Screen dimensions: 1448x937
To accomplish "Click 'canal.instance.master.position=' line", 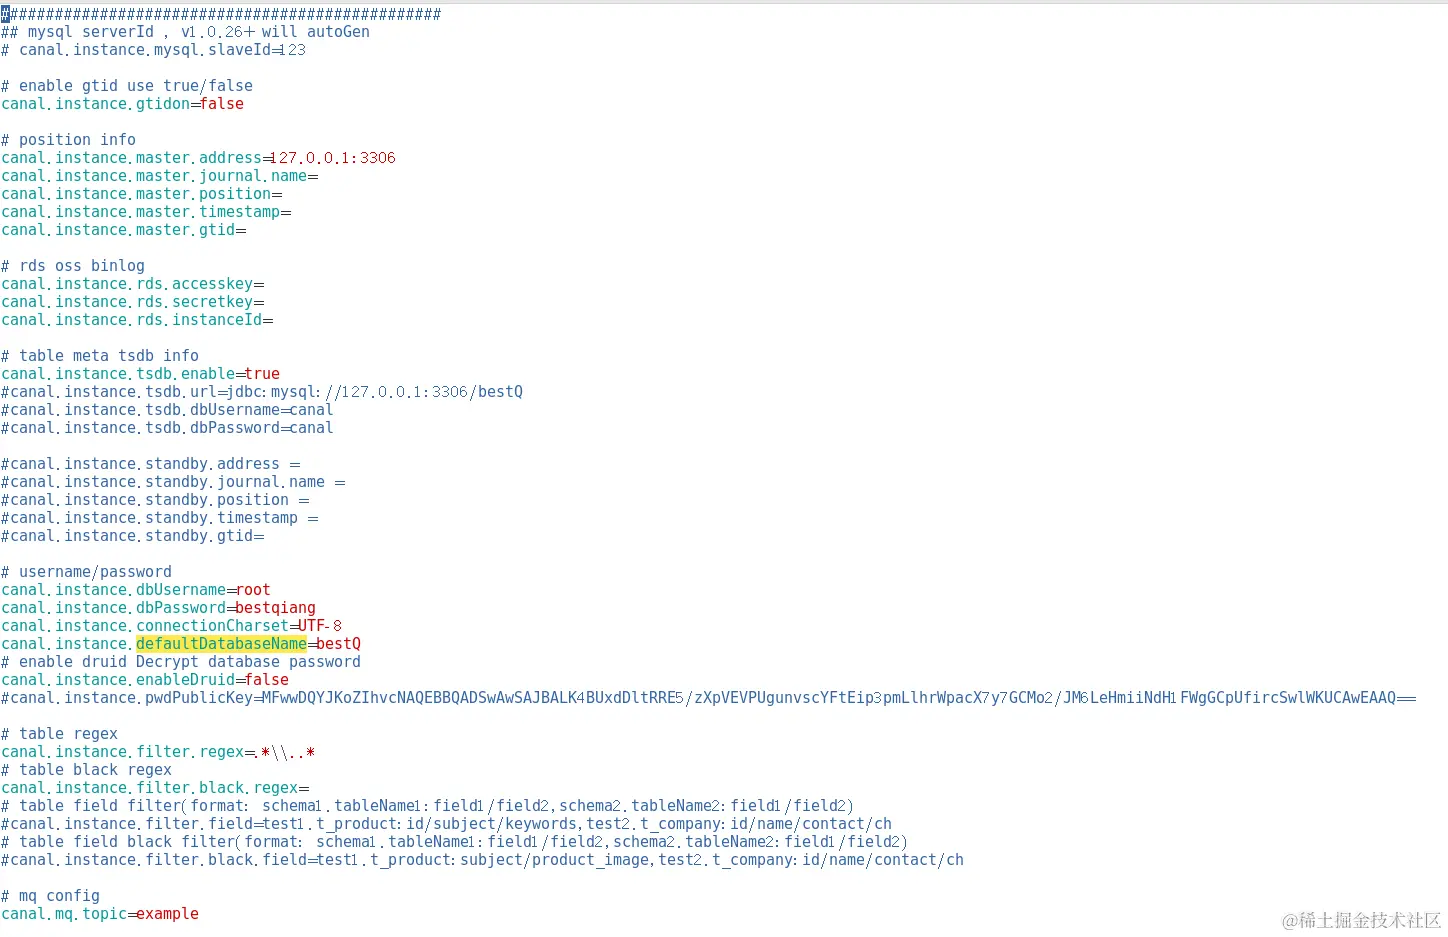I will 142,194.
